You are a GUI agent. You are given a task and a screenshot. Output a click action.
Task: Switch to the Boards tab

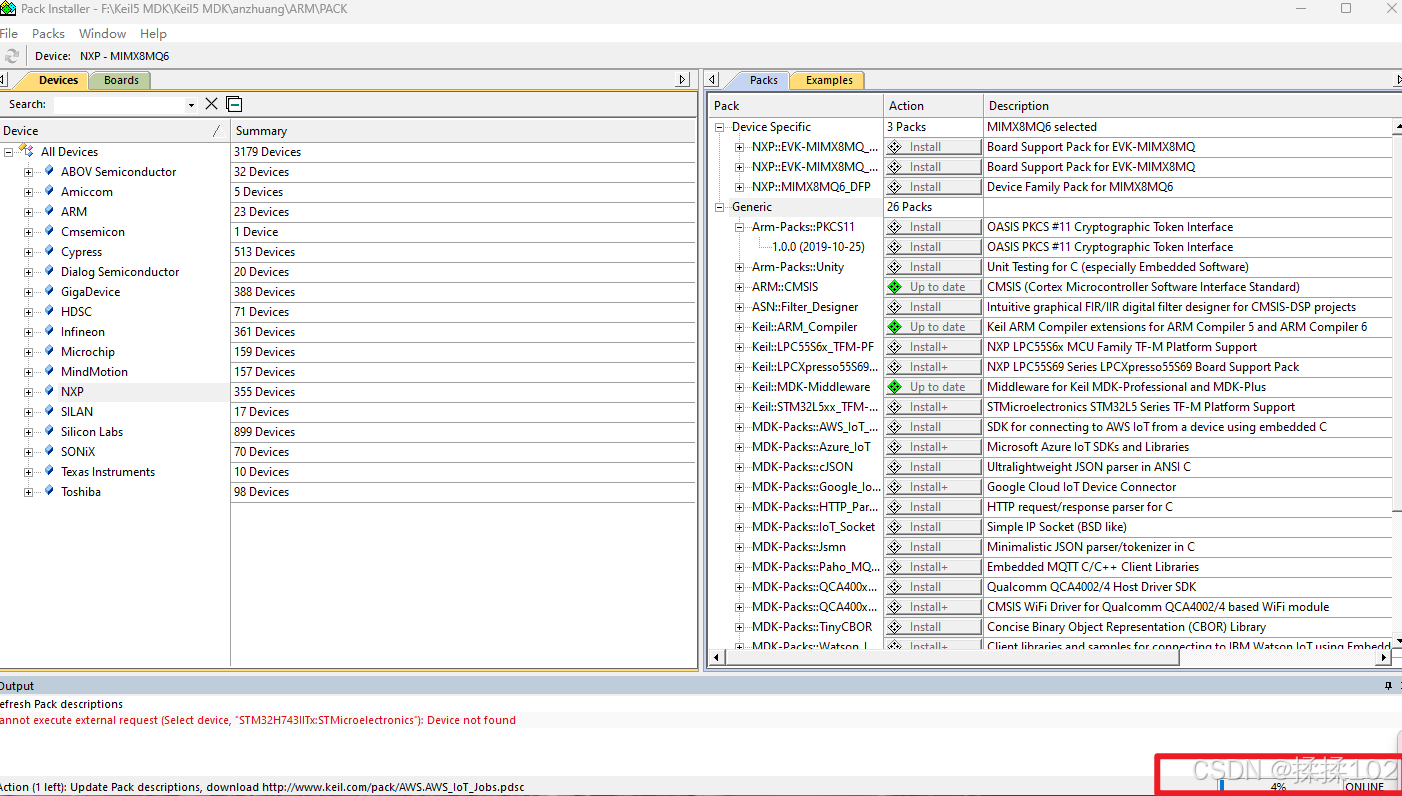coord(121,80)
